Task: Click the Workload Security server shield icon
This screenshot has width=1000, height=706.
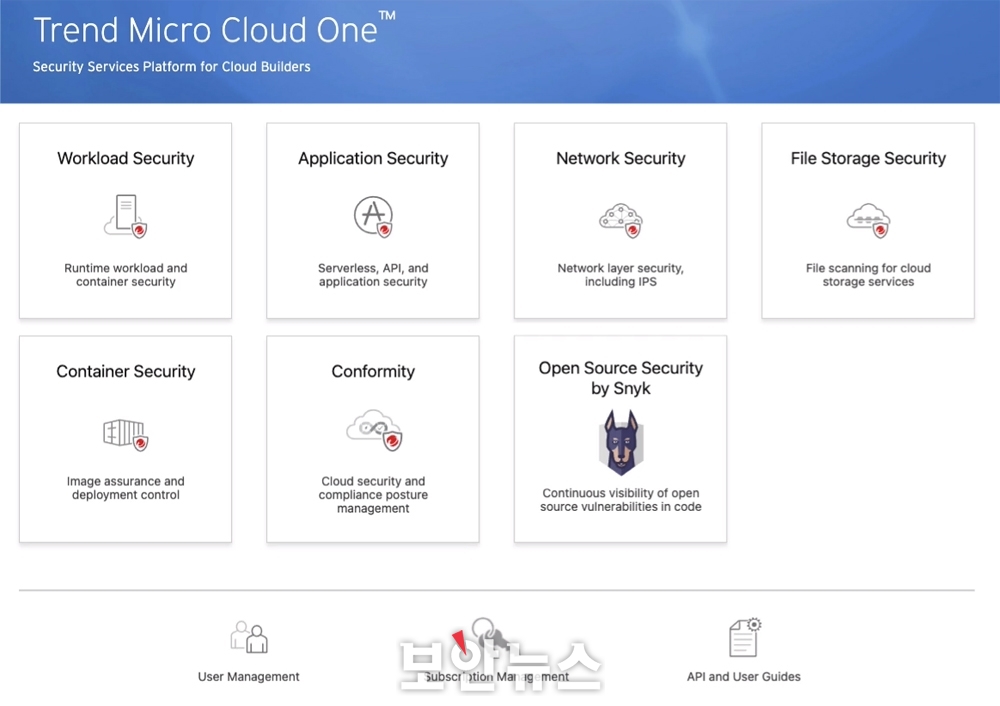Action: coord(126,216)
